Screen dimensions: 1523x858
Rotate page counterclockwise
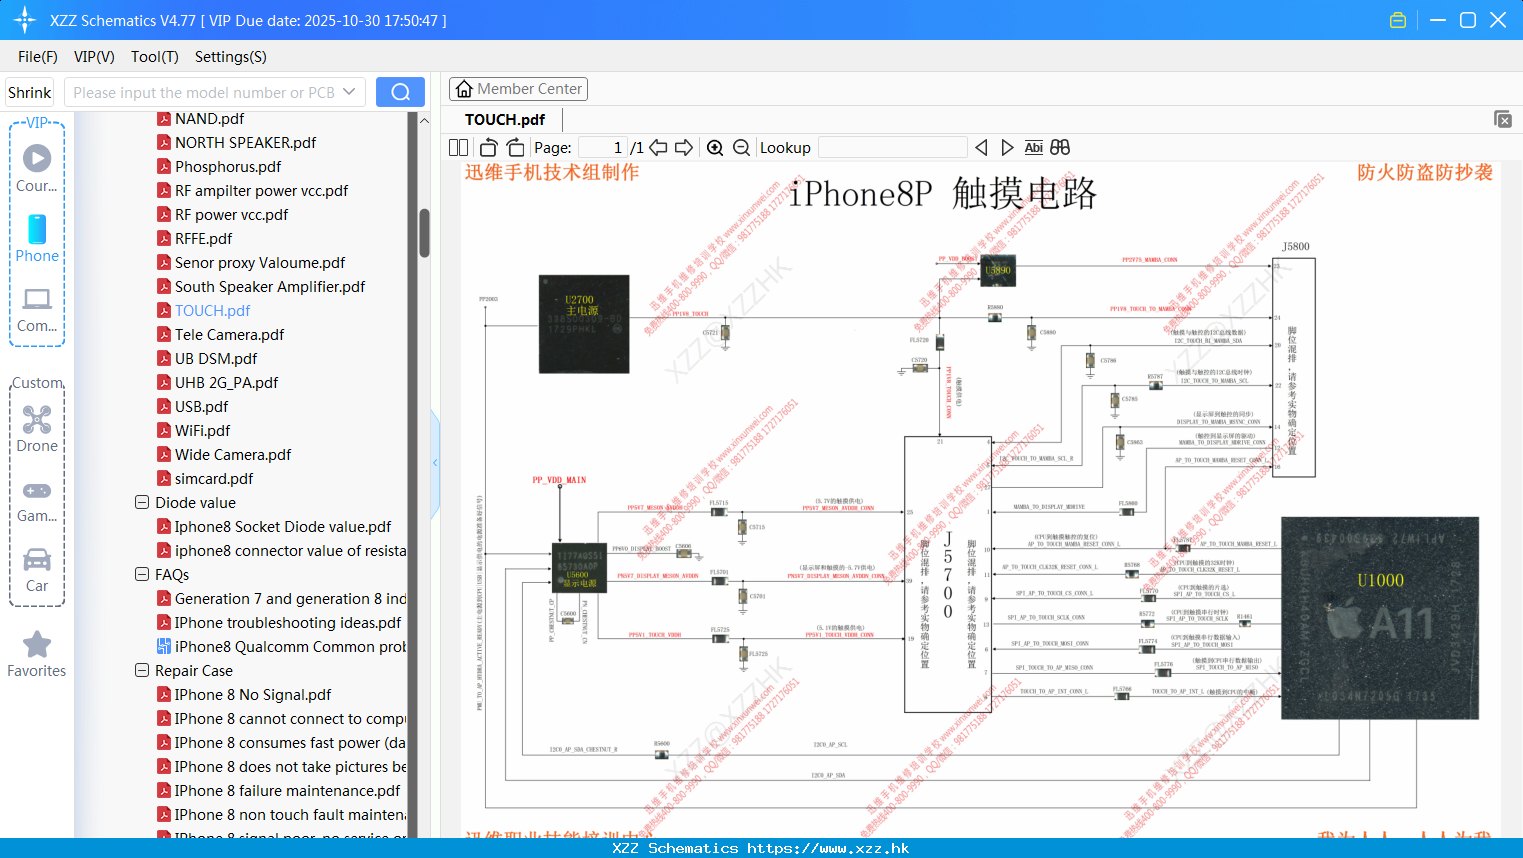(x=488, y=147)
